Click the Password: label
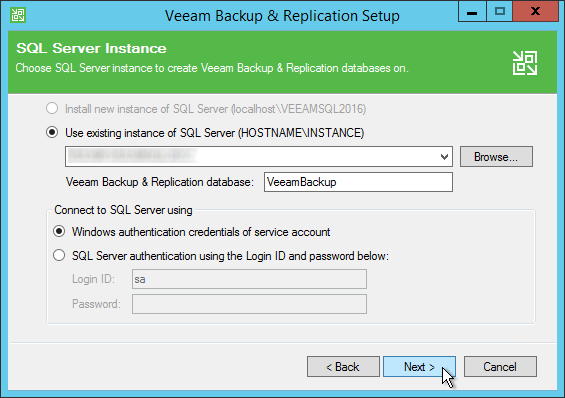 tap(96, 304)
